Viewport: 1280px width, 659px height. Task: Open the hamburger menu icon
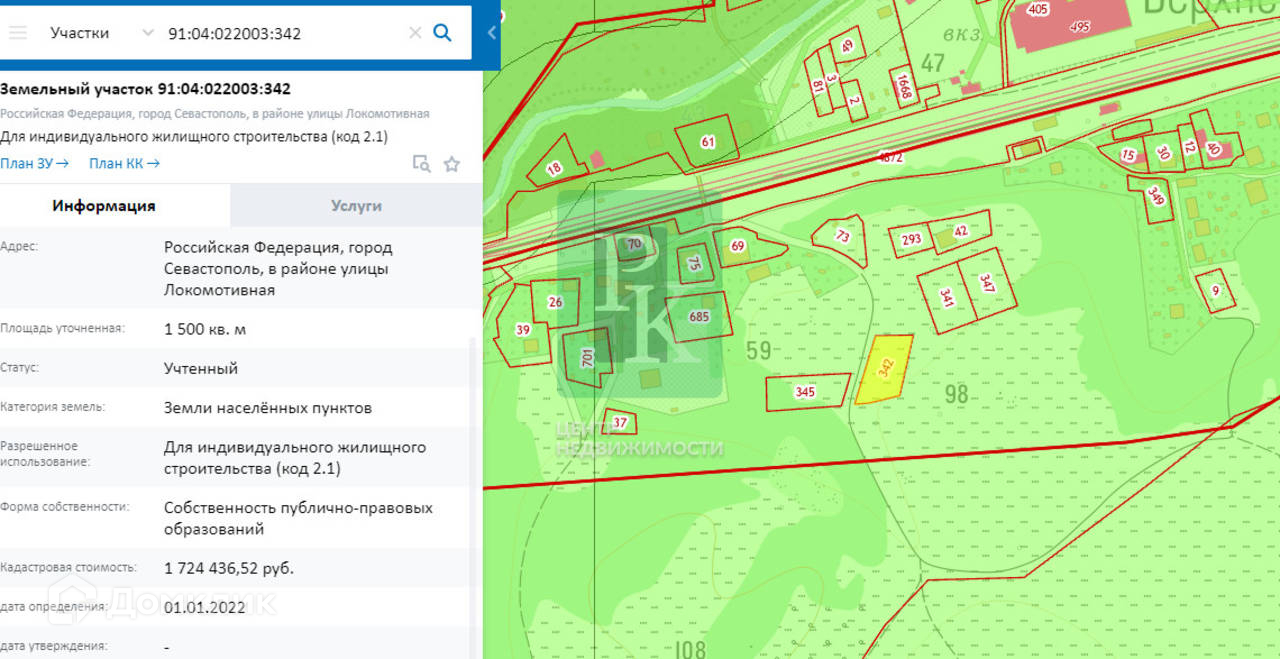[18, 33]
